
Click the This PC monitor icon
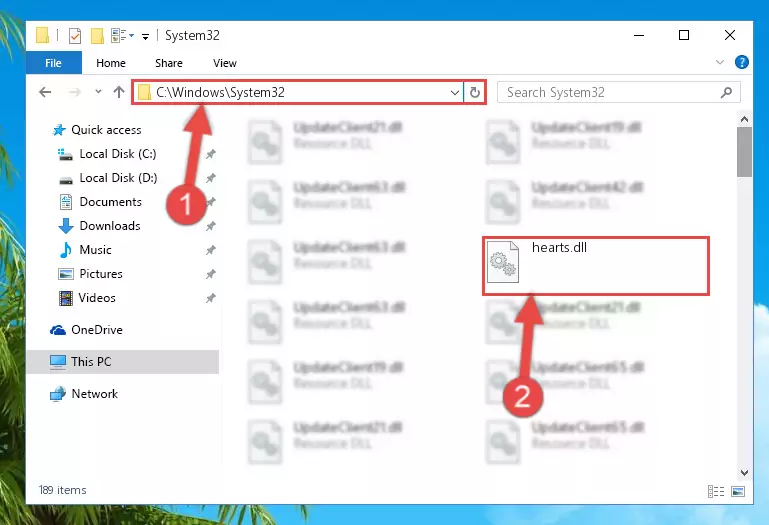tap(58, 362)
